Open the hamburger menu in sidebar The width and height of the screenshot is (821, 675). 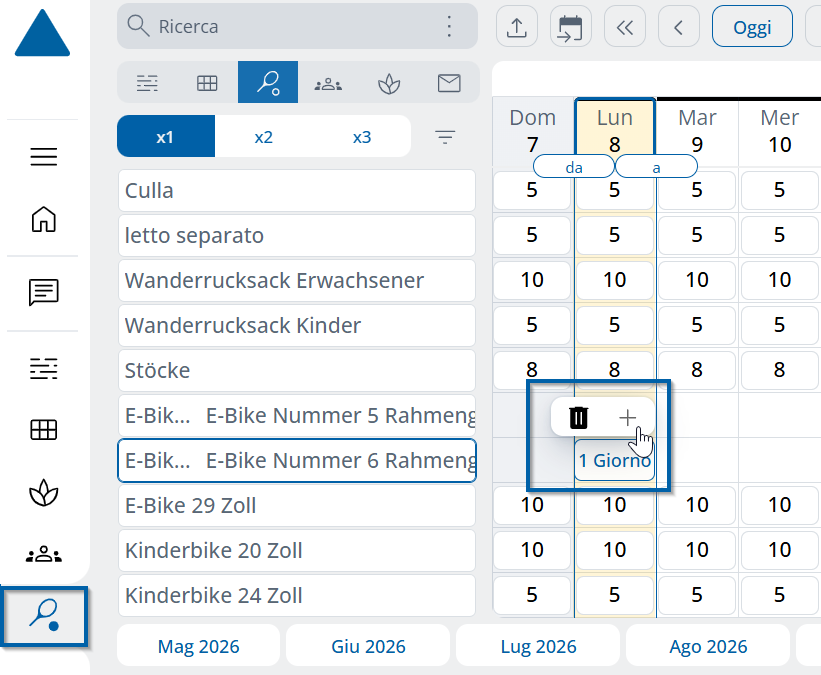coord(43,157)
